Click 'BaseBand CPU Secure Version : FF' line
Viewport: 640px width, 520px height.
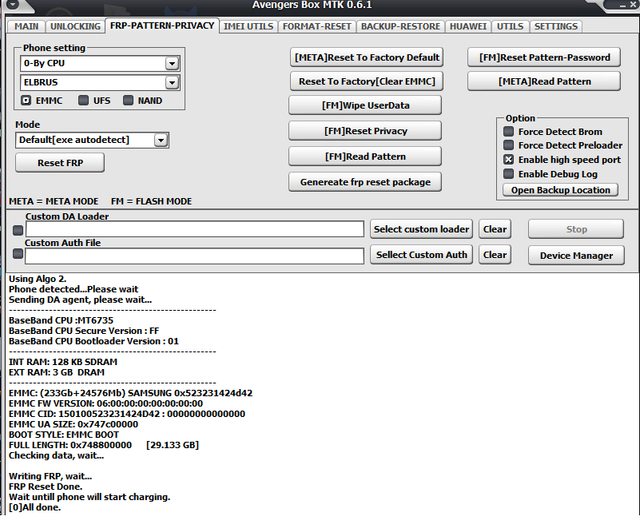[84, 331]
